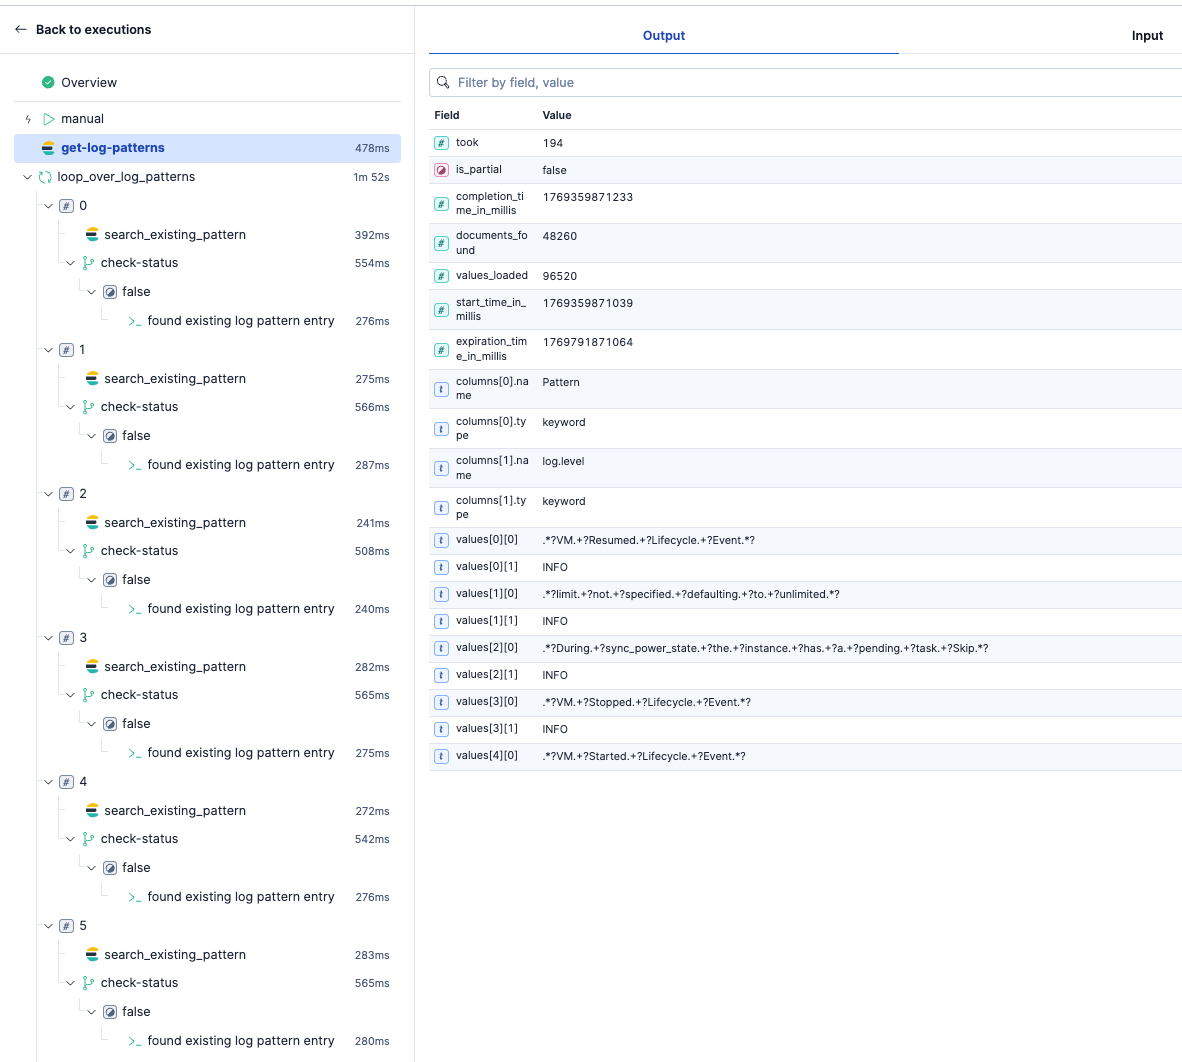Click the 1m 52s duration of loop_over_log_patterns
The height and width of the screenshot is (1062, 1182).
371,177
